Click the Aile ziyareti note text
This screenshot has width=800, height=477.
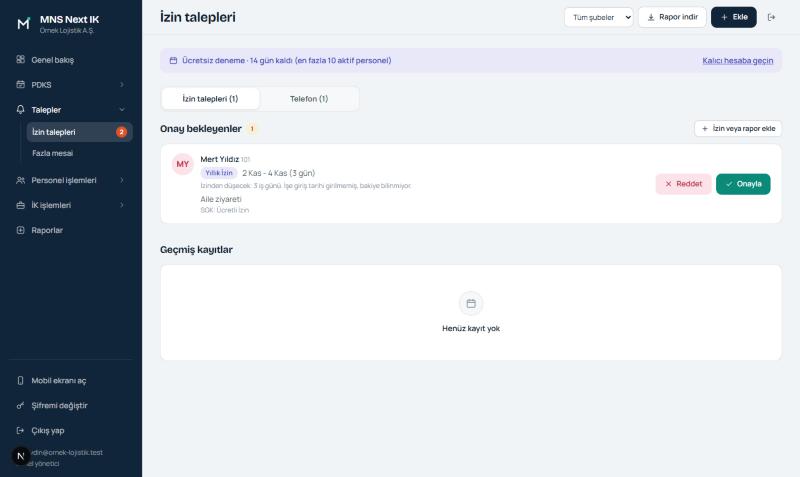coord(221,199)
